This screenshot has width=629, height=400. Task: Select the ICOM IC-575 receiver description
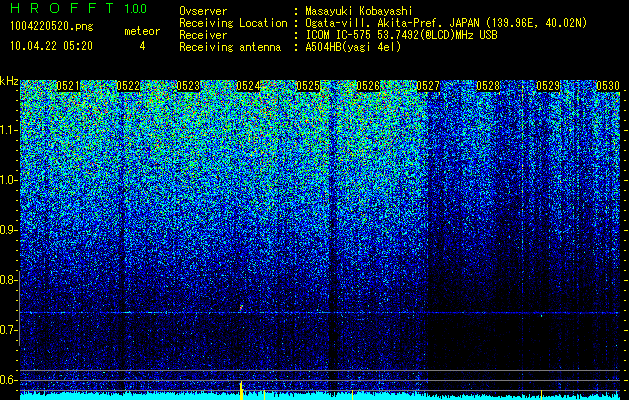[402, 35]
